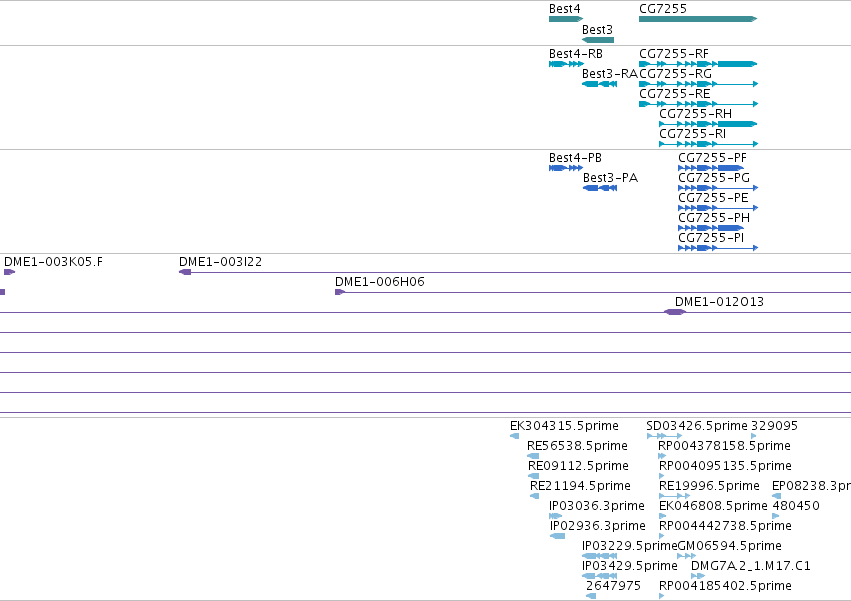The image size is (851, 601).
Task: Click EST RP004095135.5prime
Action: tap(662, 476)
